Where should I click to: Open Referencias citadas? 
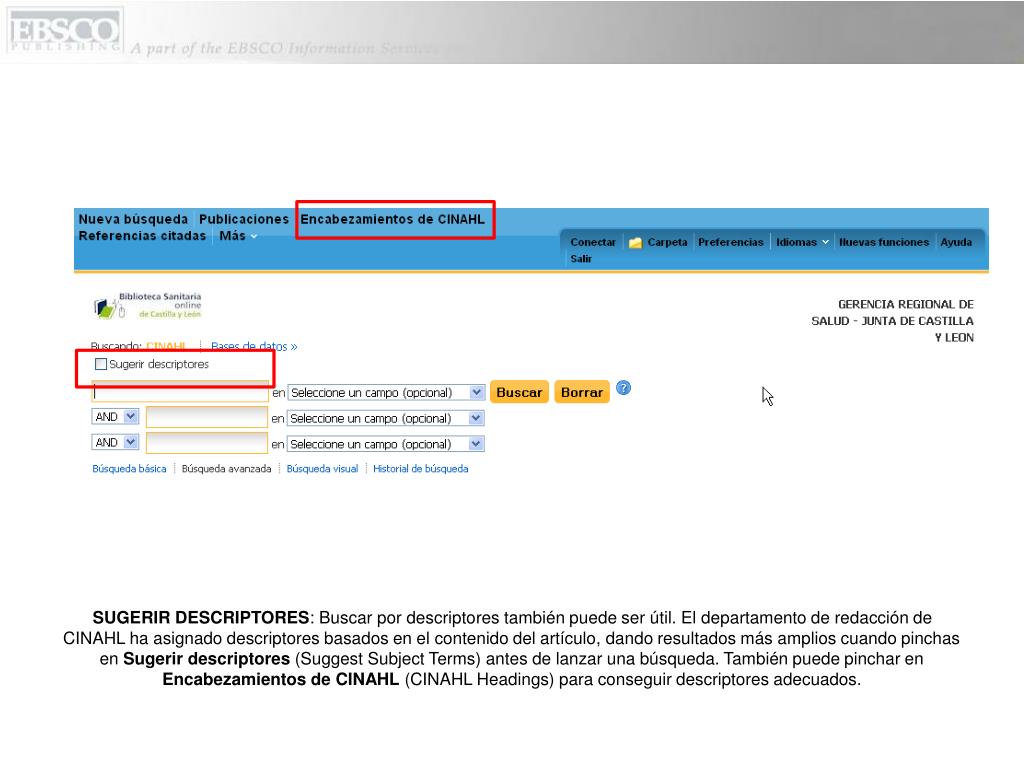pyautogui.click(x=142, y=236)
